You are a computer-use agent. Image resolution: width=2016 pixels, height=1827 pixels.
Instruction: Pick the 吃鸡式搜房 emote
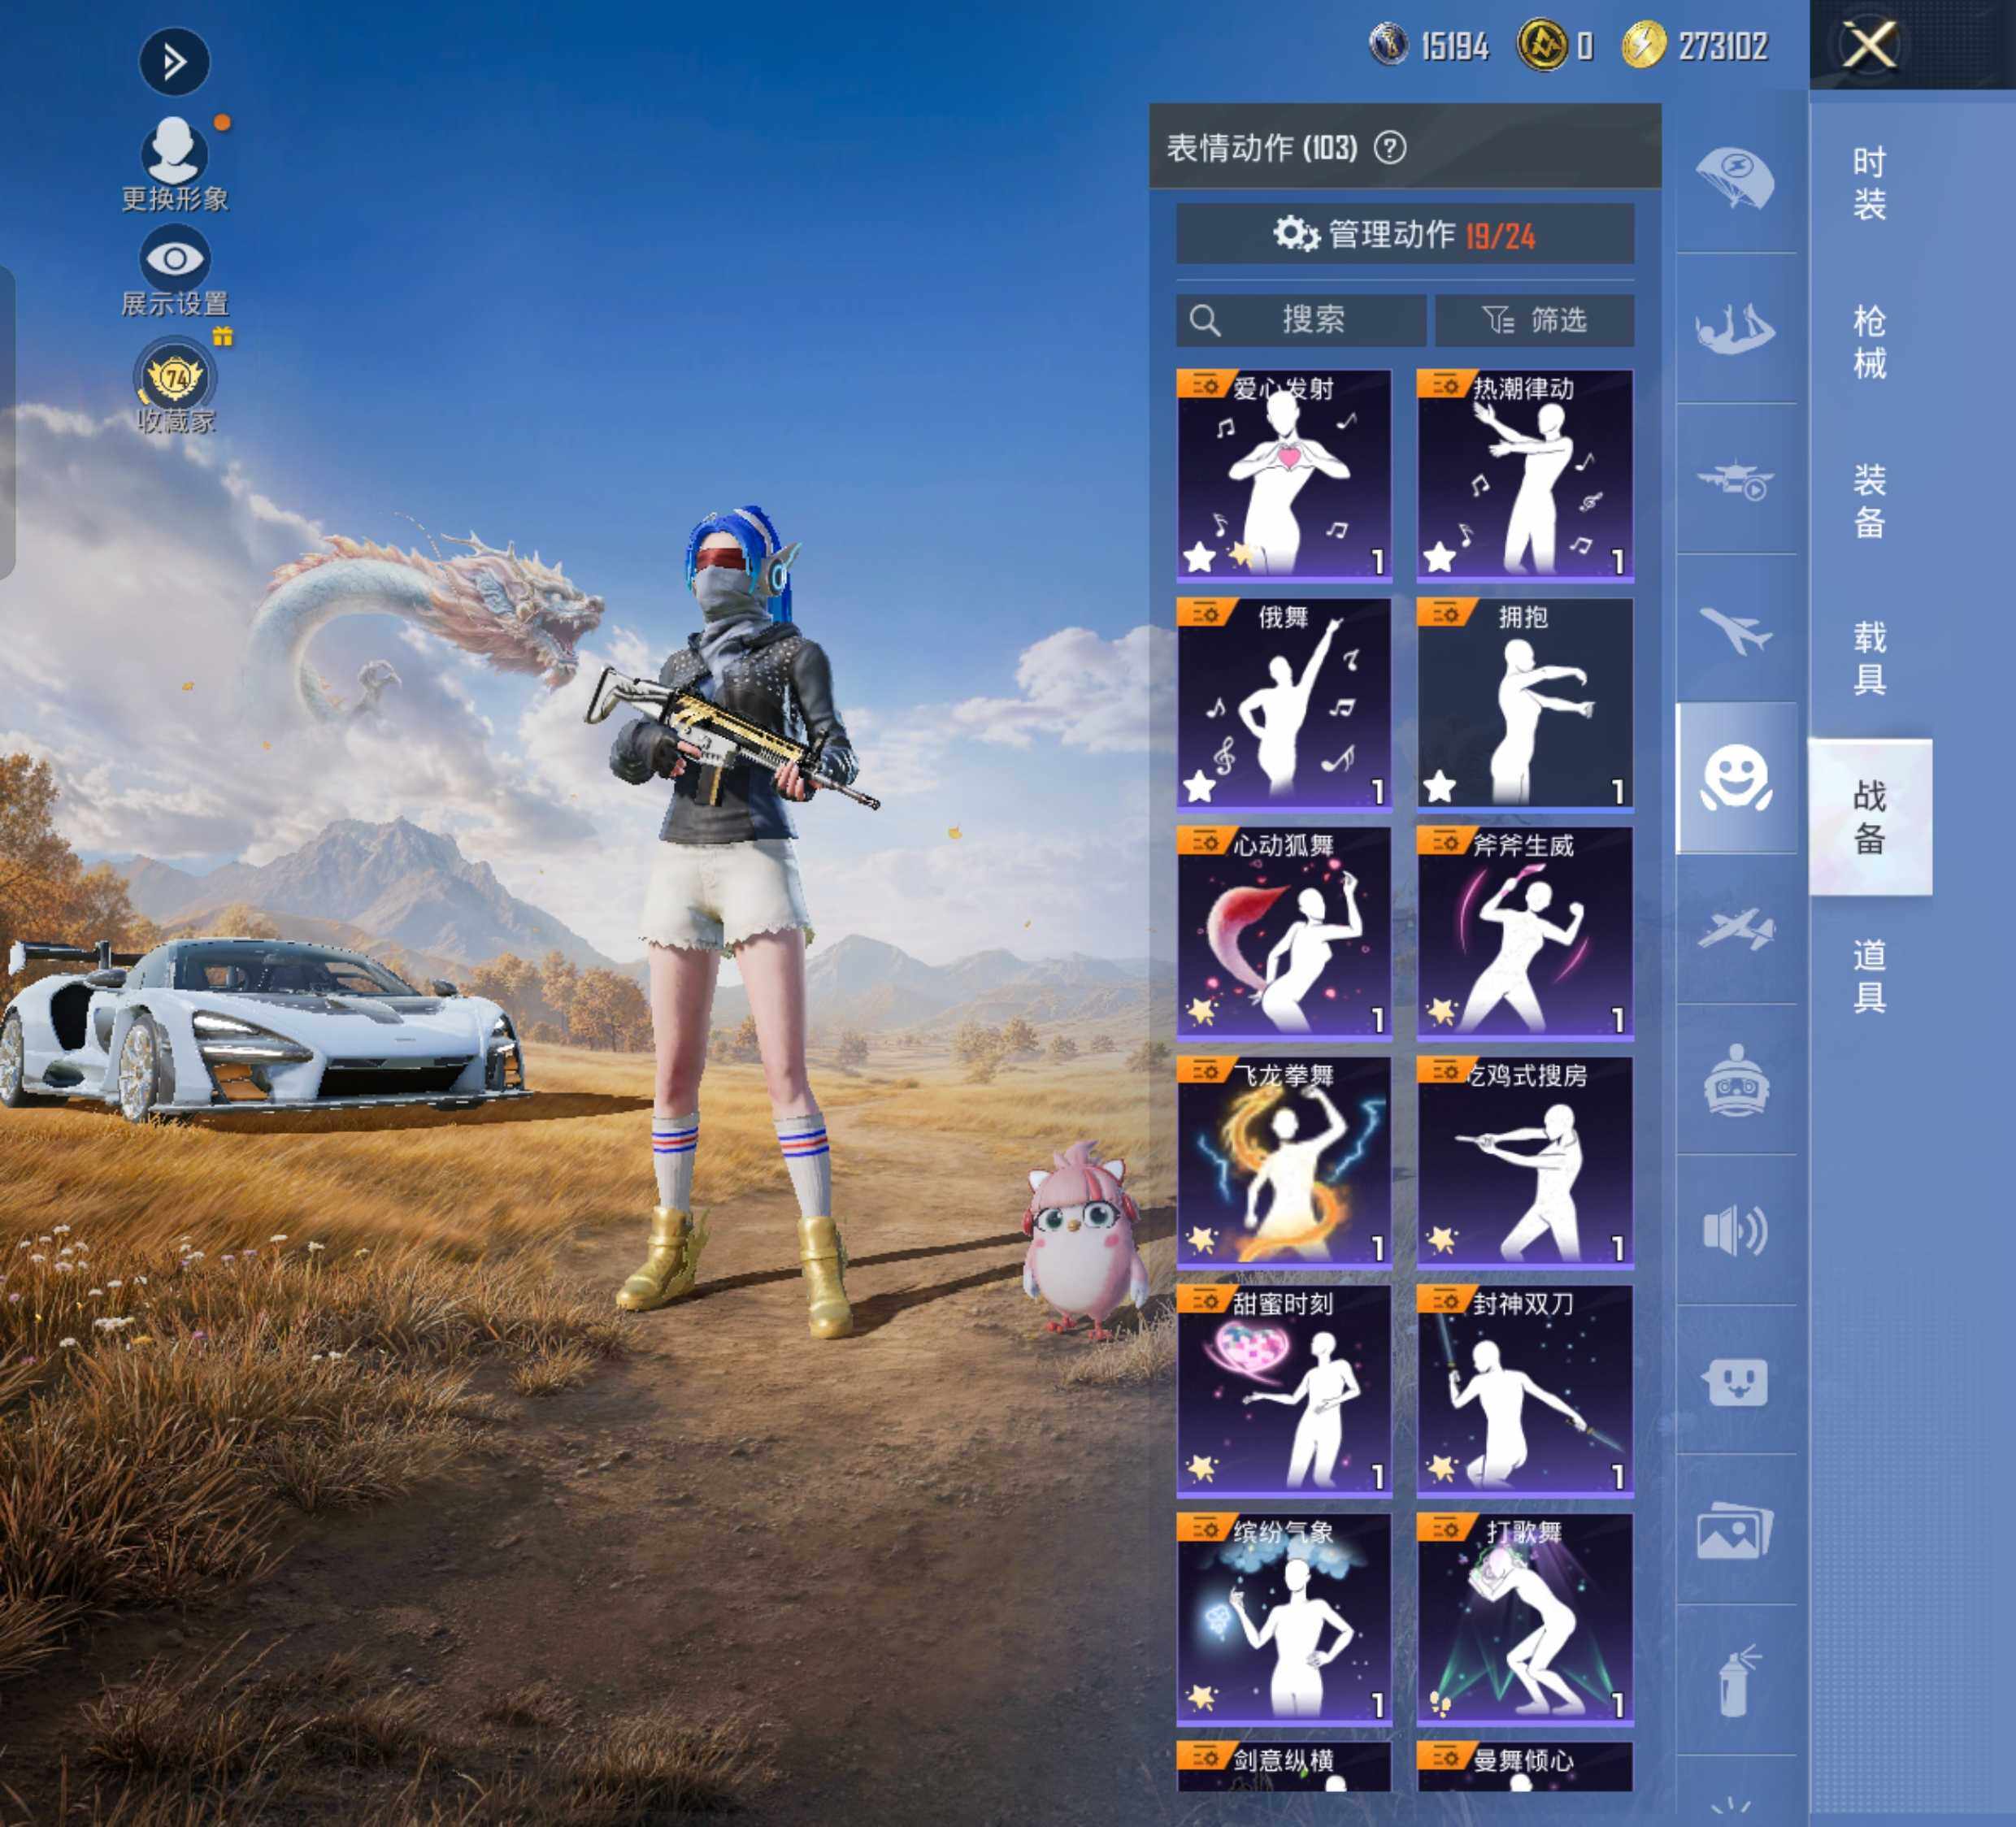[x=1524, y=1161]
